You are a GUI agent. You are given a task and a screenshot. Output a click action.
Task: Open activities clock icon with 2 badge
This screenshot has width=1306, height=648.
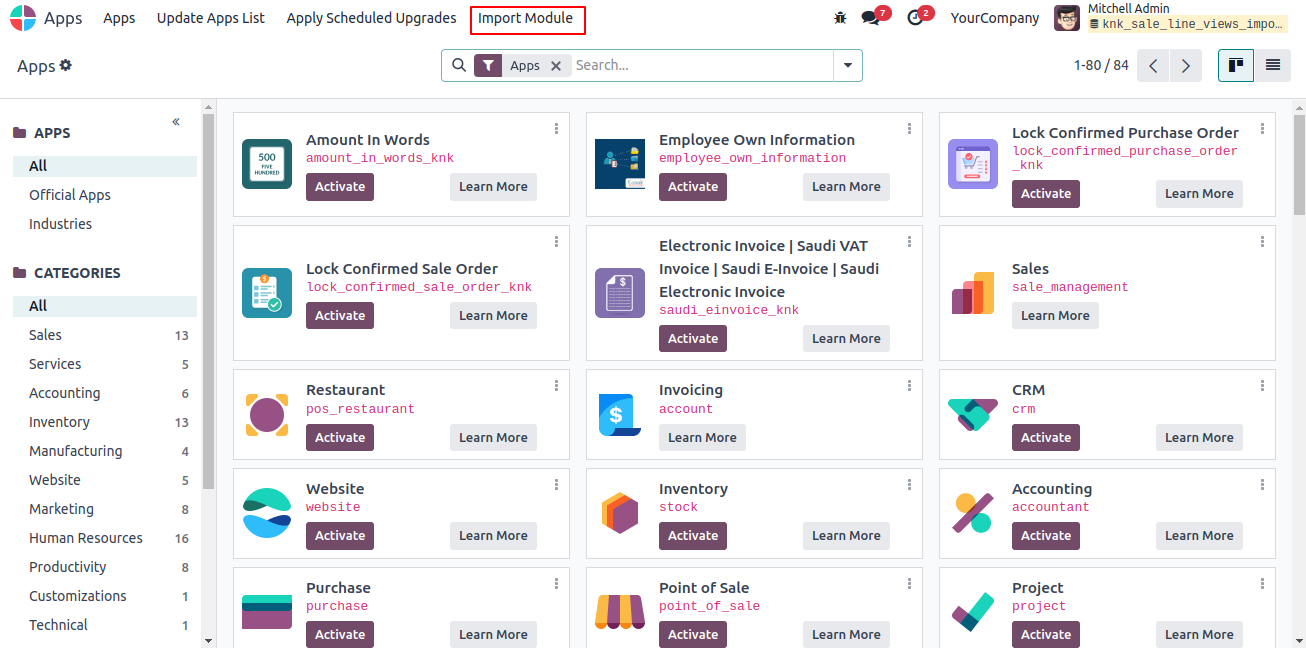(915, 18)
